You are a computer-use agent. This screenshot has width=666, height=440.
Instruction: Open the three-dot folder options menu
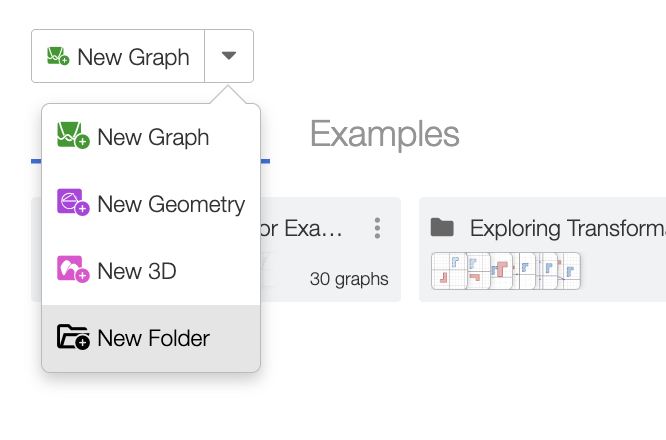tap(377, 228)
